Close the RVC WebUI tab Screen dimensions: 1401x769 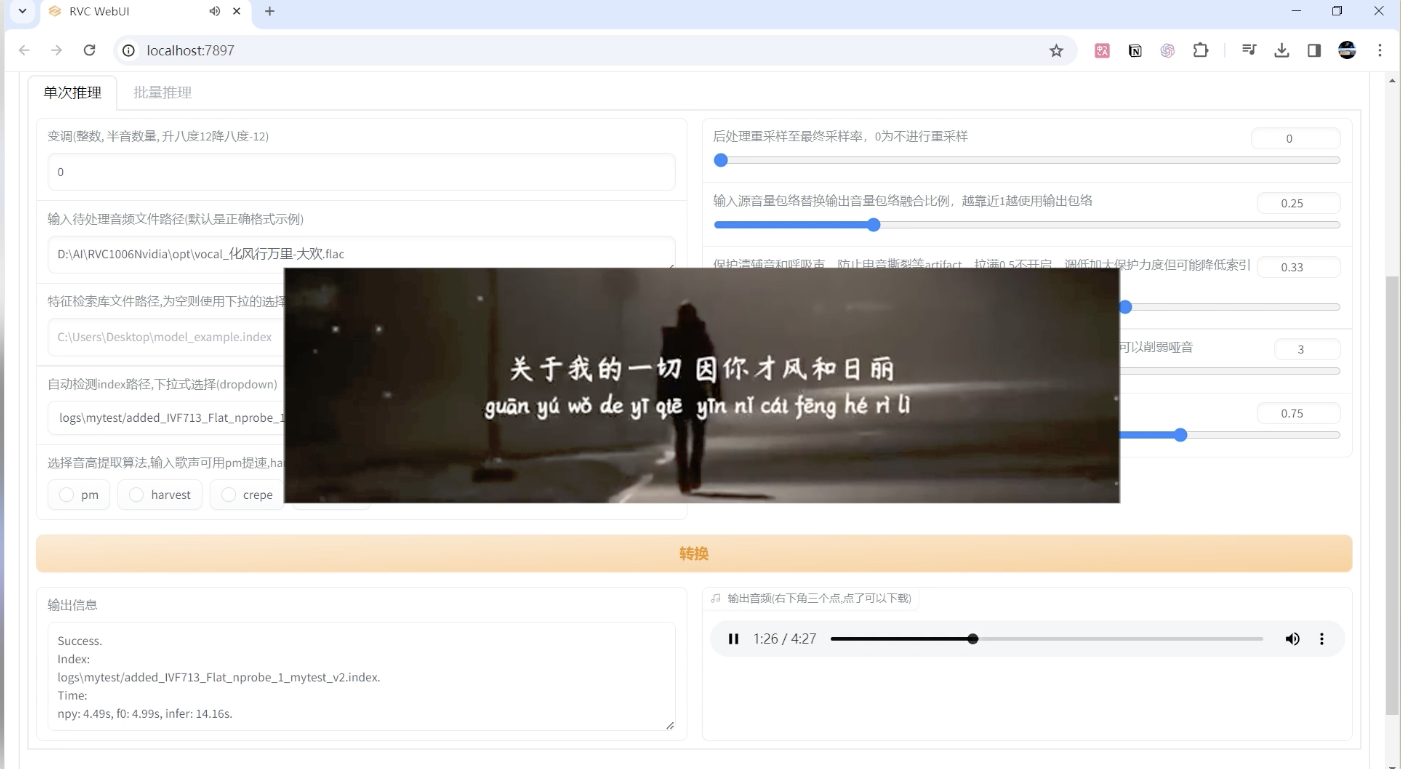pyautogui.click(x=237, y=11)
